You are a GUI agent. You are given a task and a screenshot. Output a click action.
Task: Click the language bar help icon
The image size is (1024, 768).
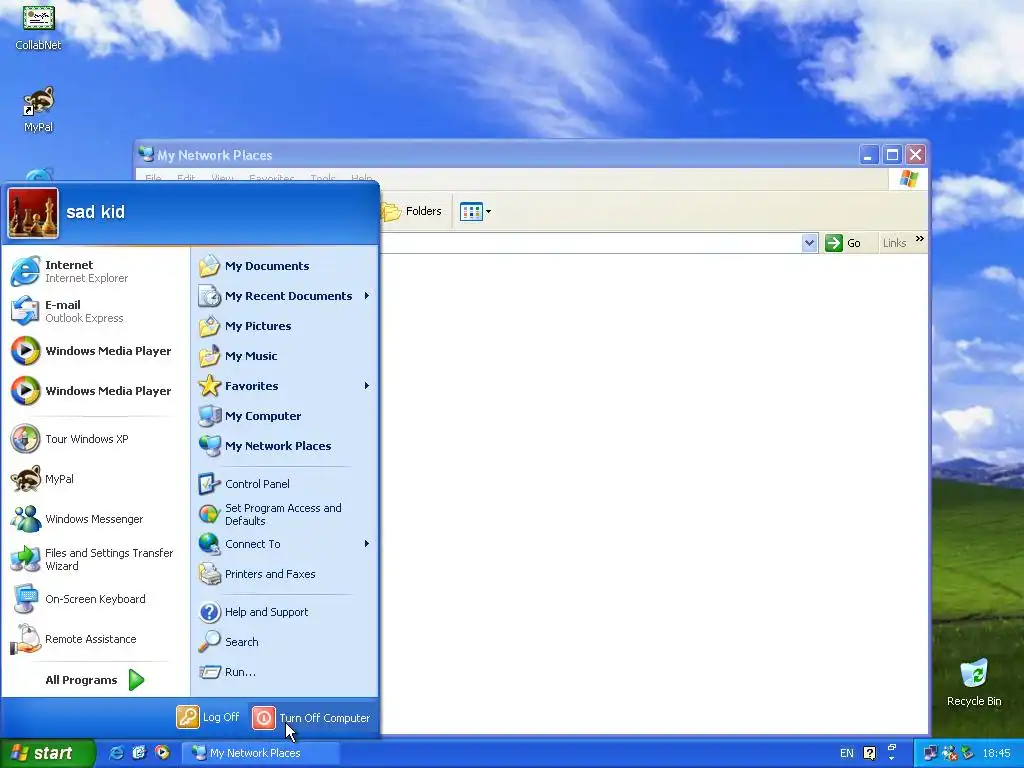[869, 754]
